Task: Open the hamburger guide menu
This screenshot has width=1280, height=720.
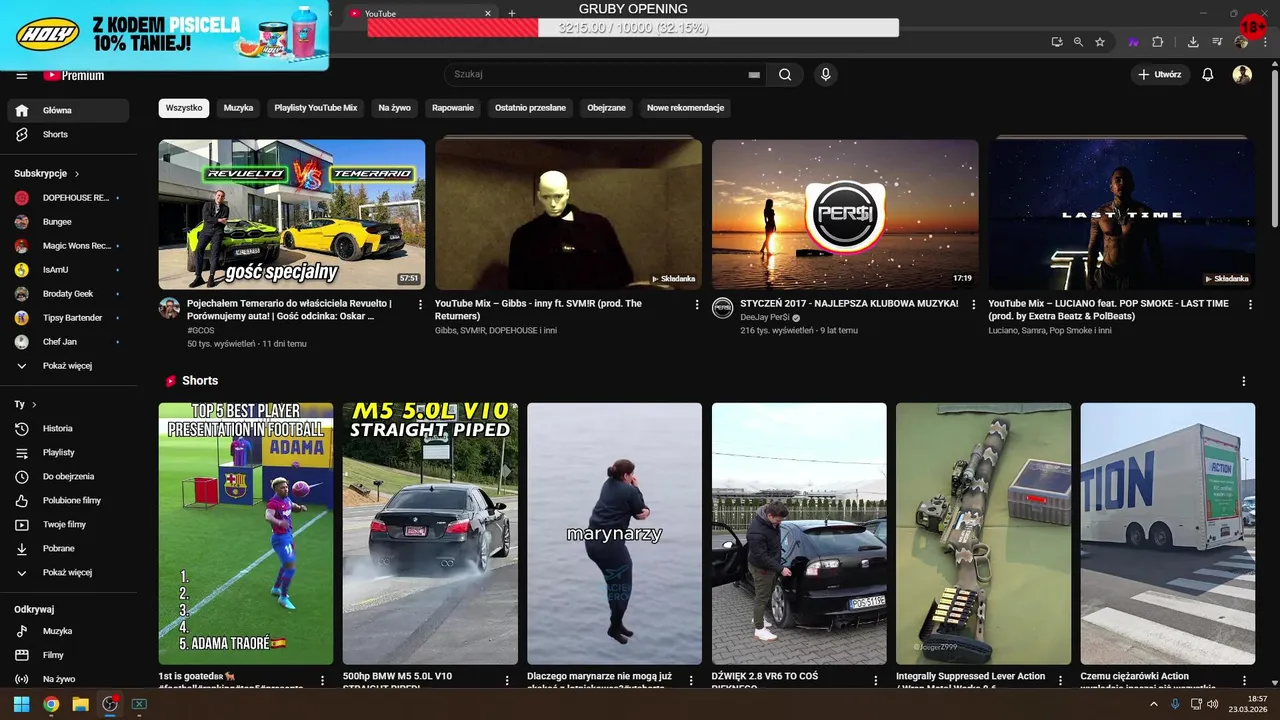Action: tap(22, 75)
